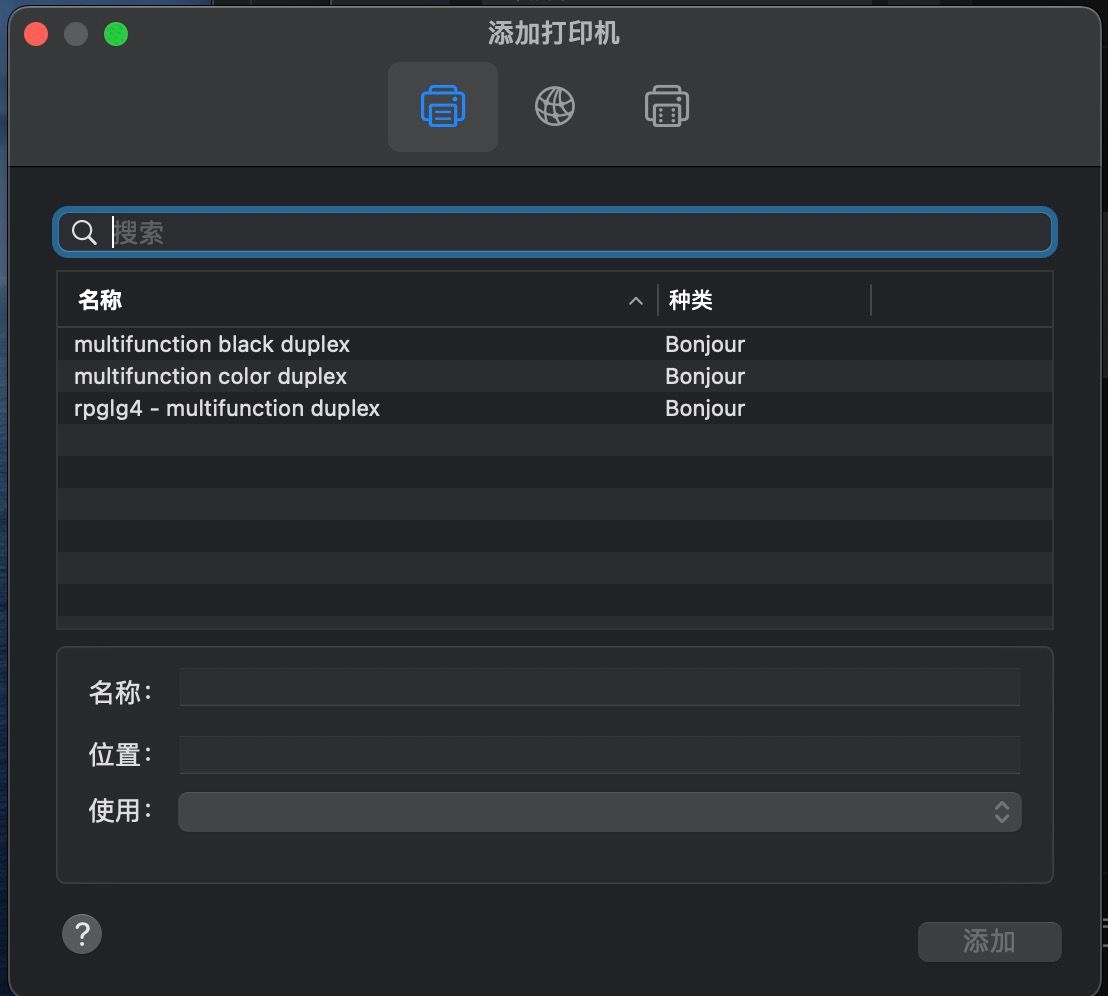Click the gray minimize window button
This screenshot has width=1108, height=996.
click(x=76, y=34)
